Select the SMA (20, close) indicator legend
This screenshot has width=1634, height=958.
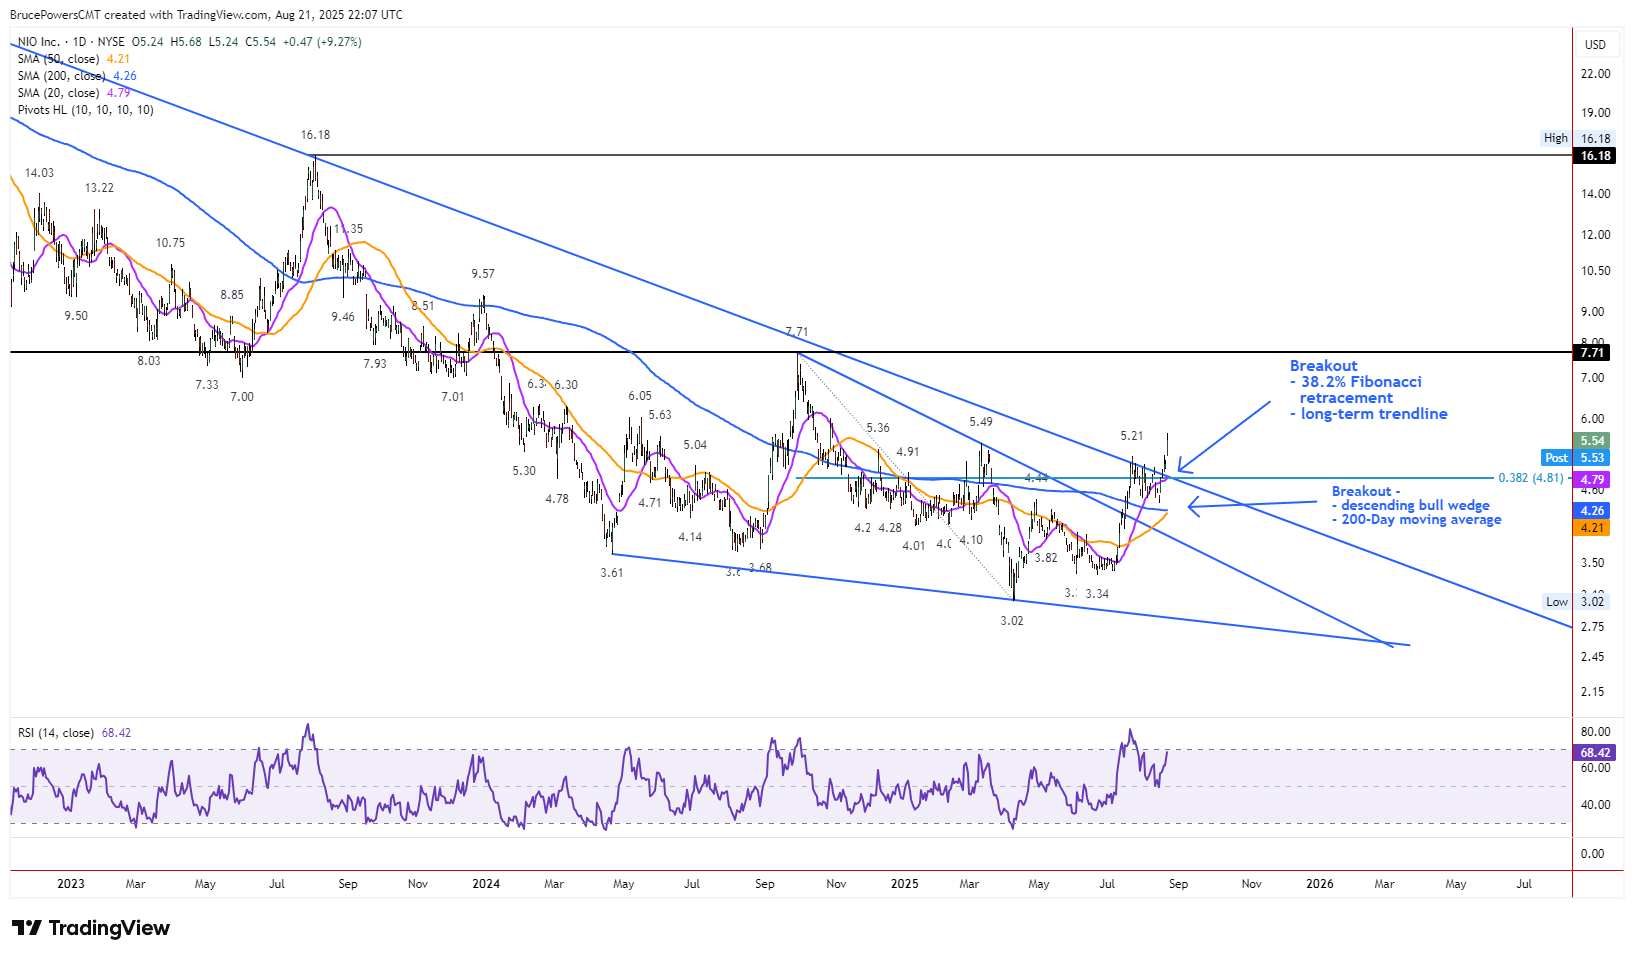(74, 93)
